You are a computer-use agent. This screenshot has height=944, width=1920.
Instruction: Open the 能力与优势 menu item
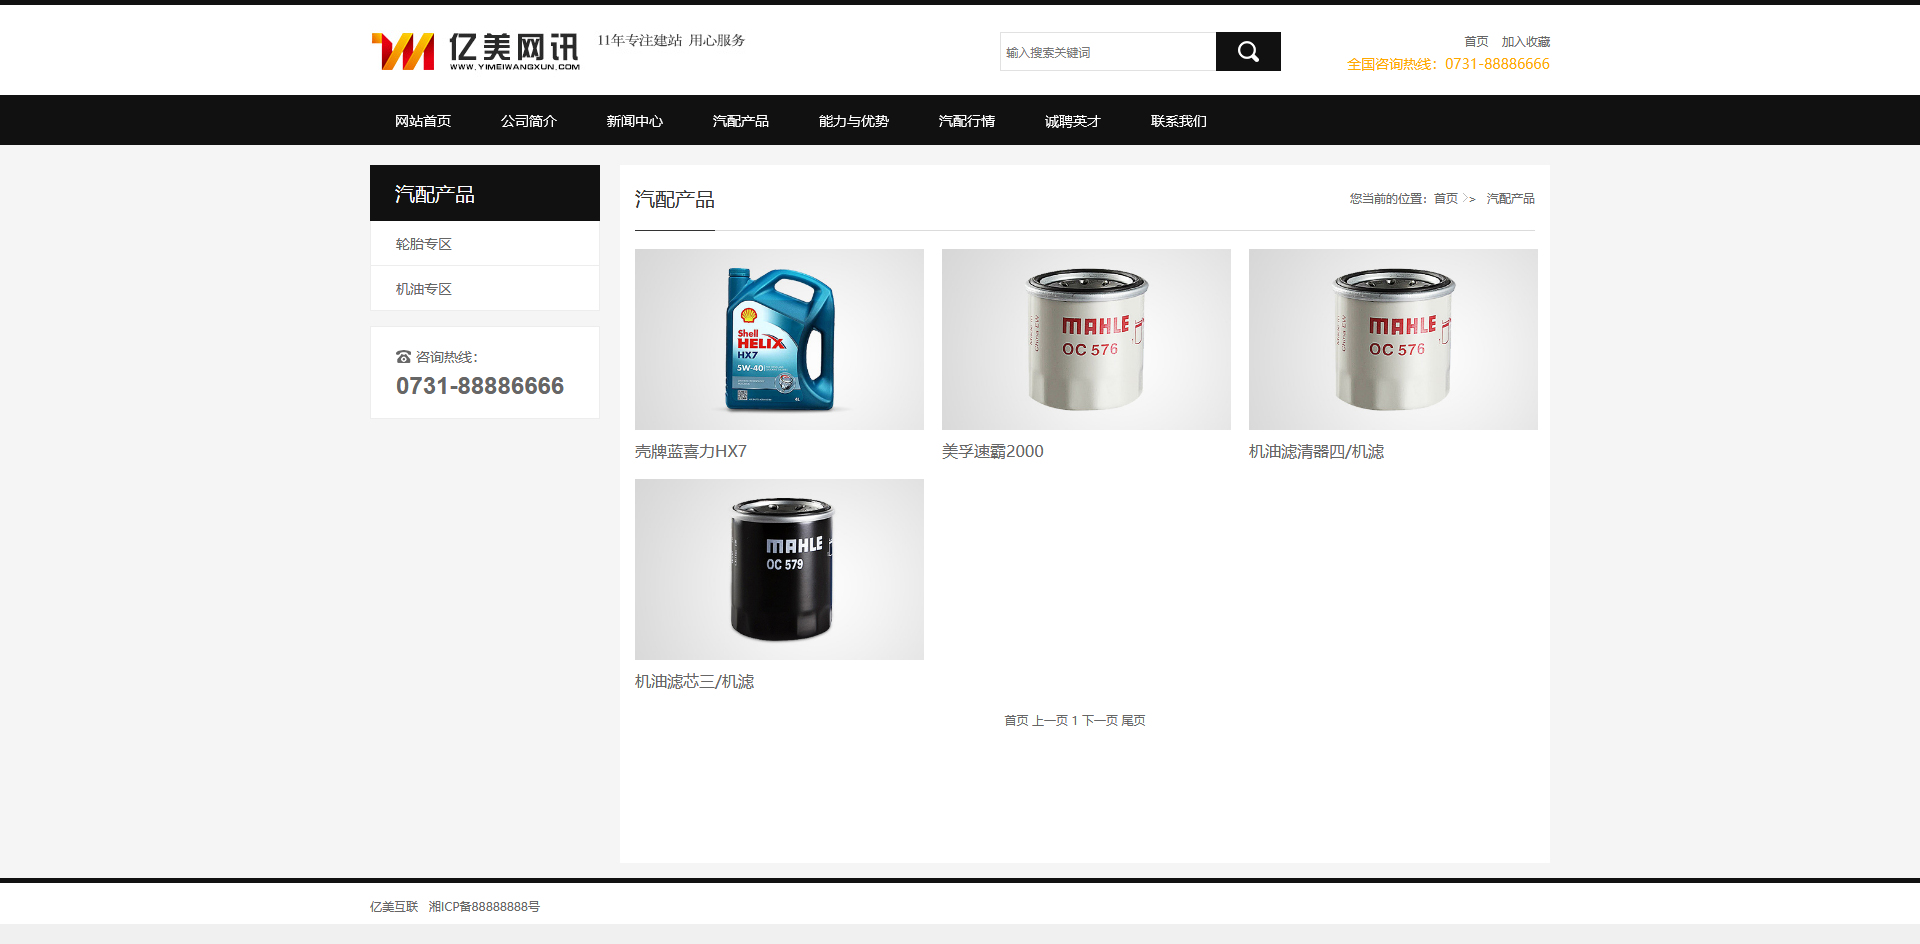point(854,121)
